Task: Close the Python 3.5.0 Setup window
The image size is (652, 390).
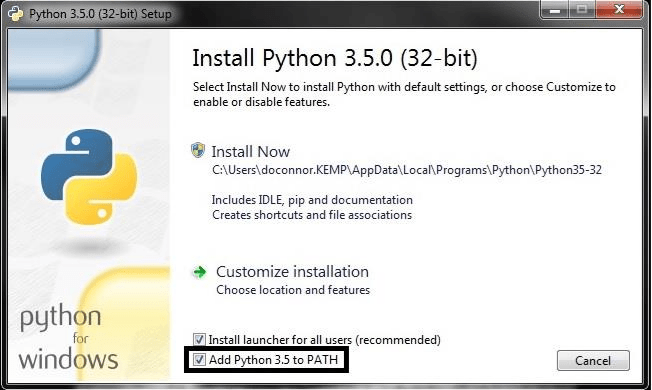Action: (619, 10)
